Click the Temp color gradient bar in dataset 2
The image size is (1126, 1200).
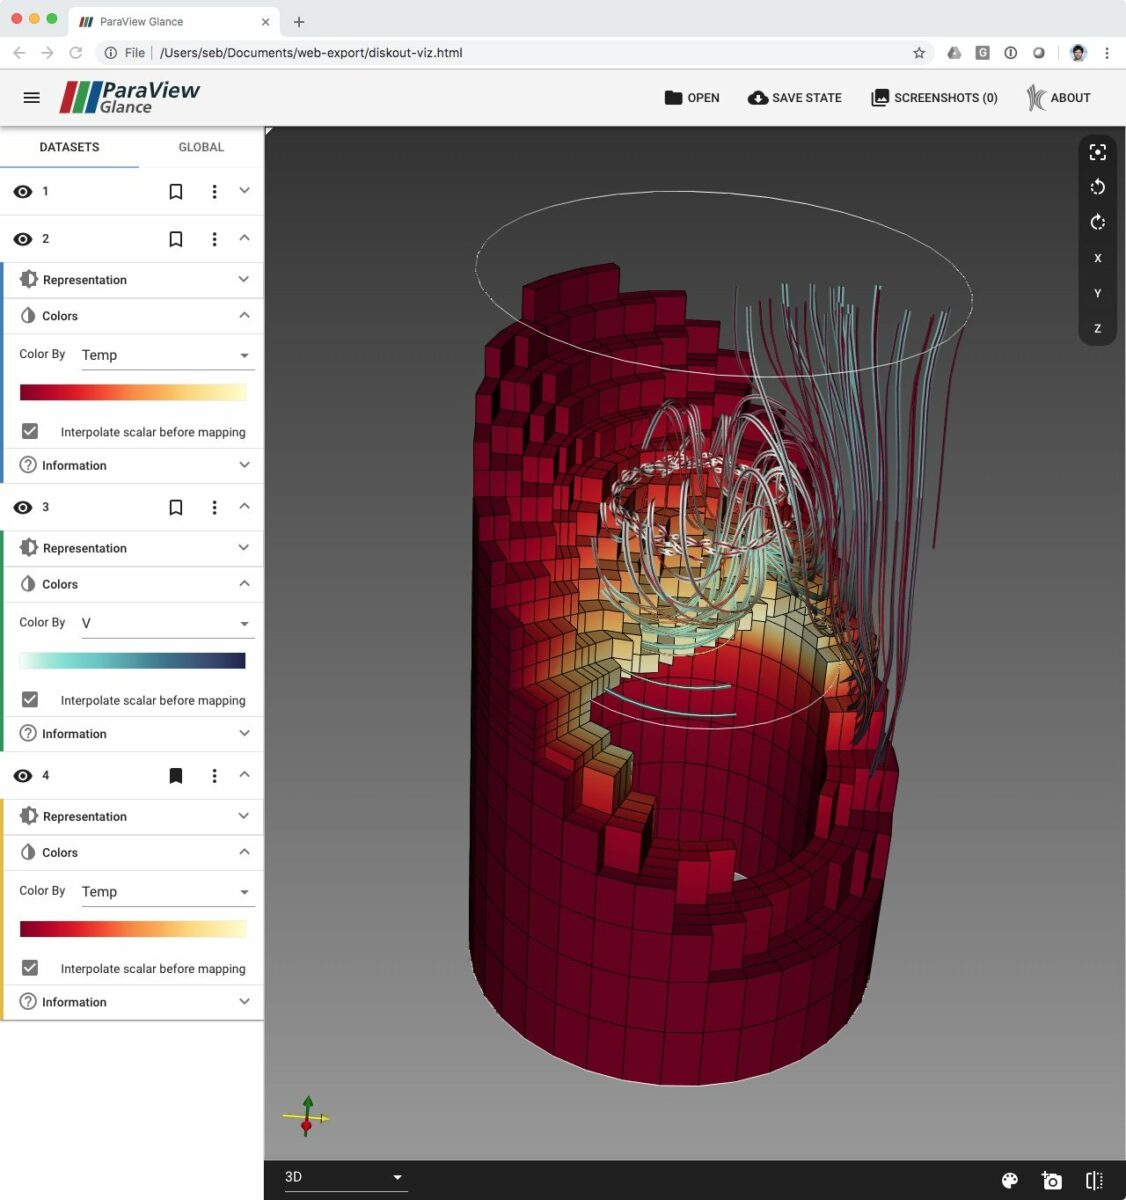(x=132, y=392)
